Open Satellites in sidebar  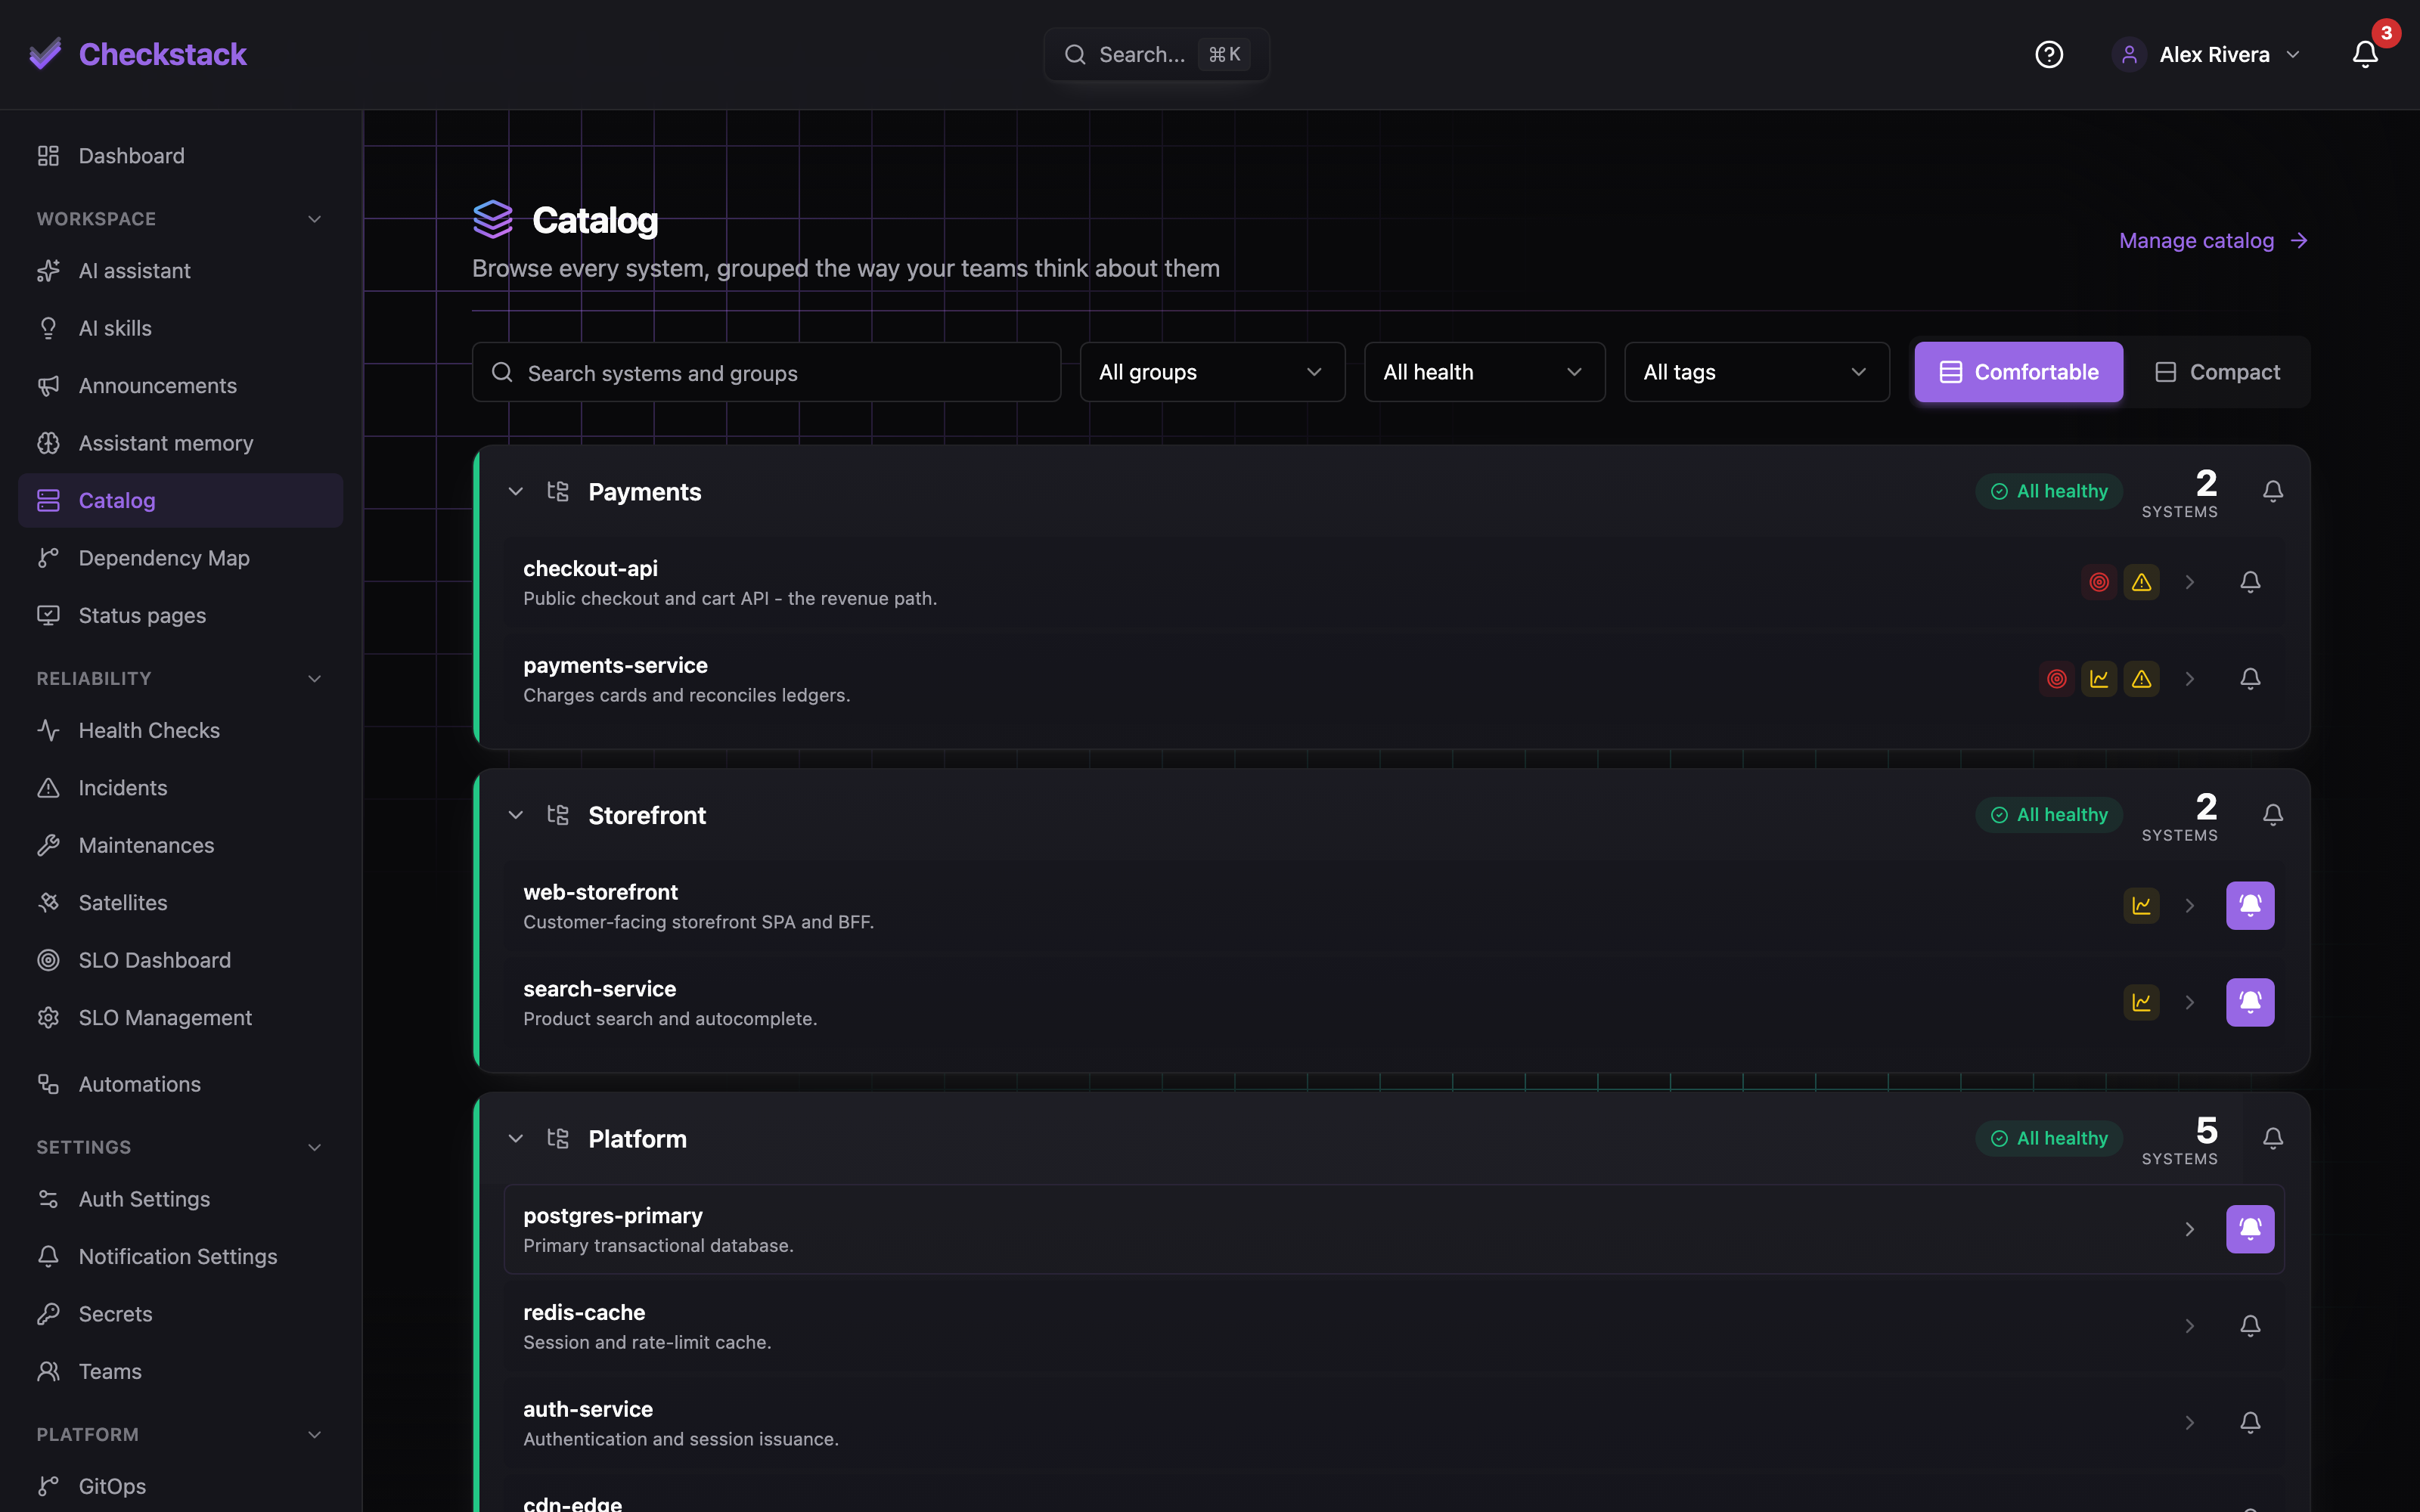click(x=180, y=903)
